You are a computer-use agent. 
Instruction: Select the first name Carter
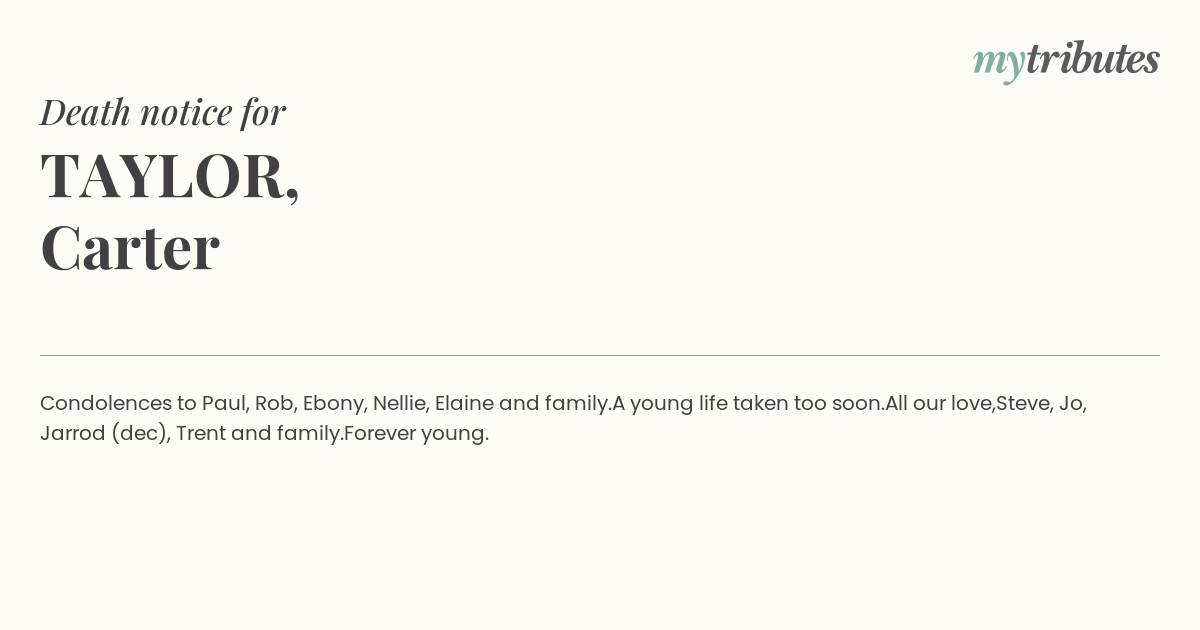tap(130, 247)
